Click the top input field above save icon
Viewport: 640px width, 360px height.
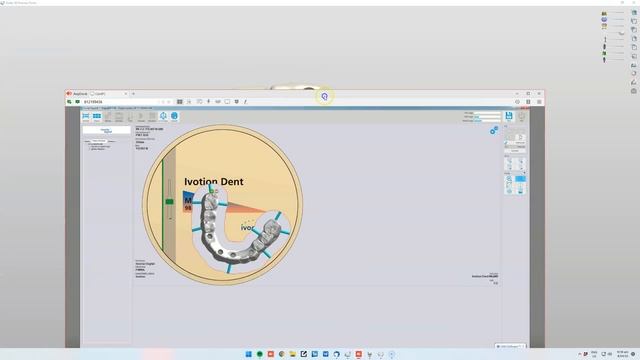coord(487,113)
